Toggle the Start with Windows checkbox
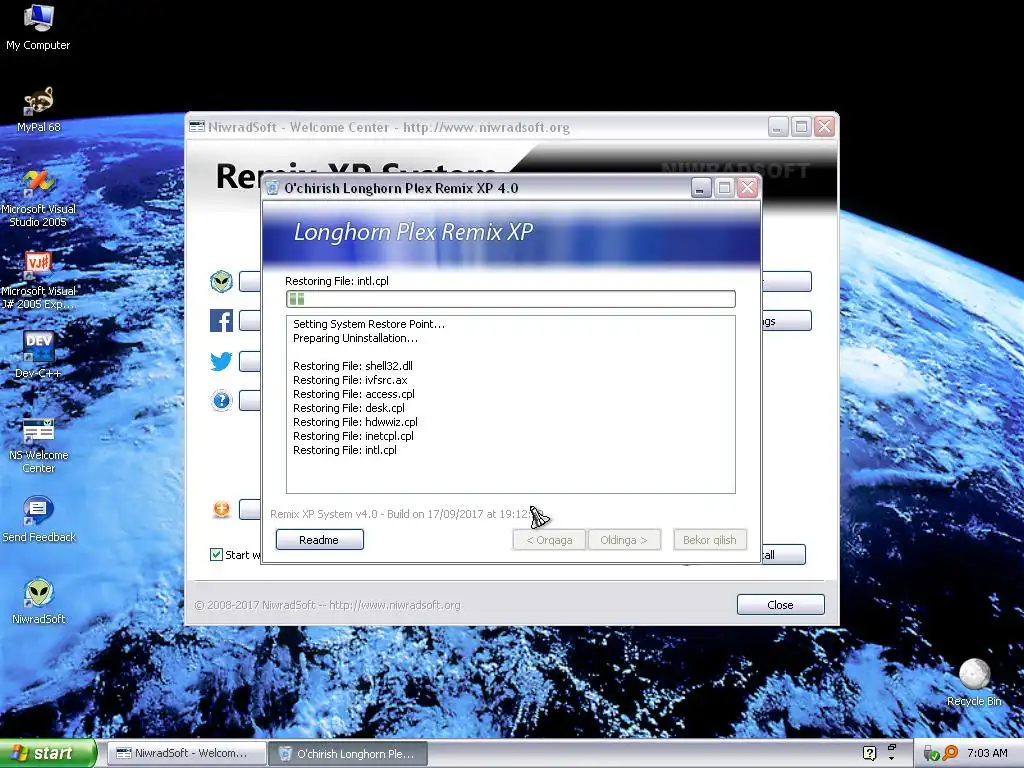The height and width of the screenshot is (768, 1024). click(216, 554)
